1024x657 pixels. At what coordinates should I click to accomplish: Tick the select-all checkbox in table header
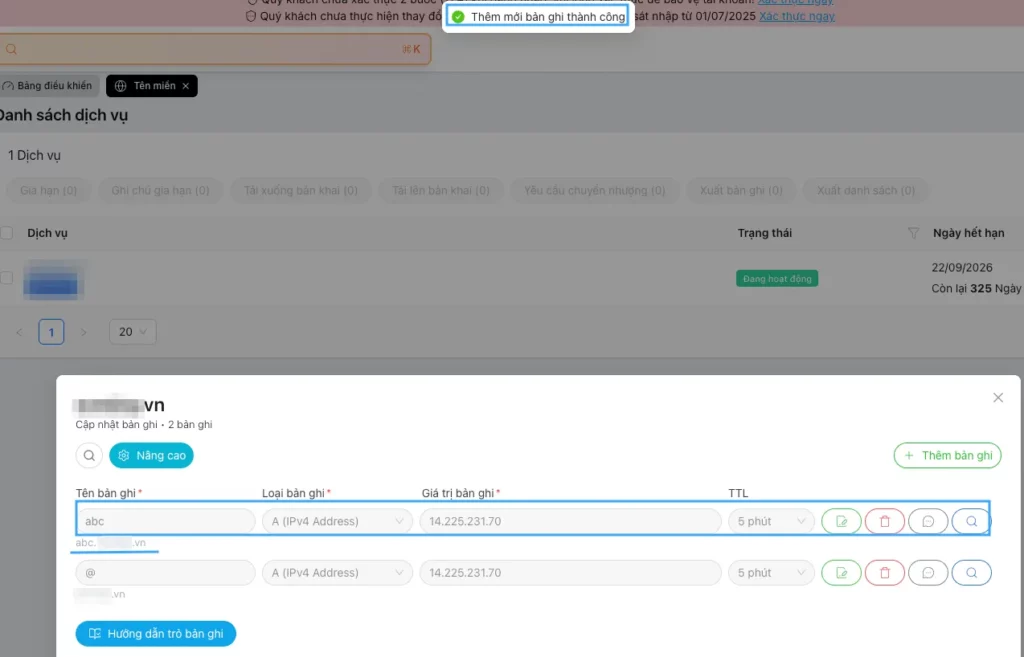(x=7, y=233)
